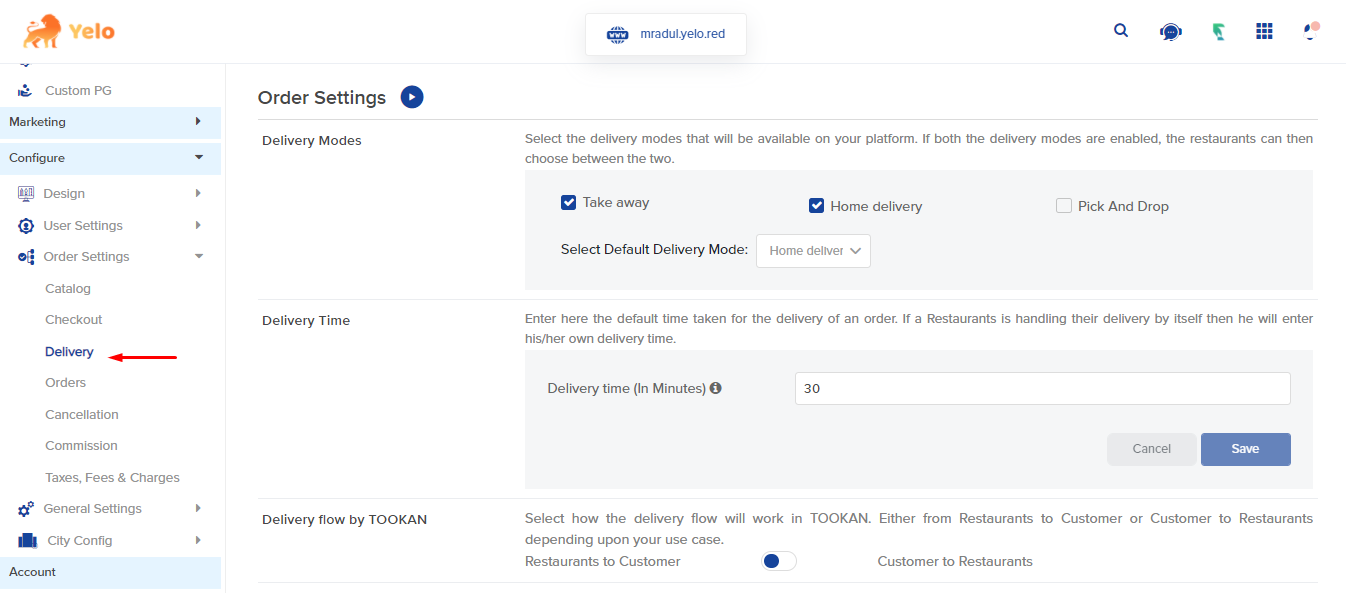1346x593 pixels.
Task: Open the apps grid icon in the top bar
Action: coord(1264,31)
